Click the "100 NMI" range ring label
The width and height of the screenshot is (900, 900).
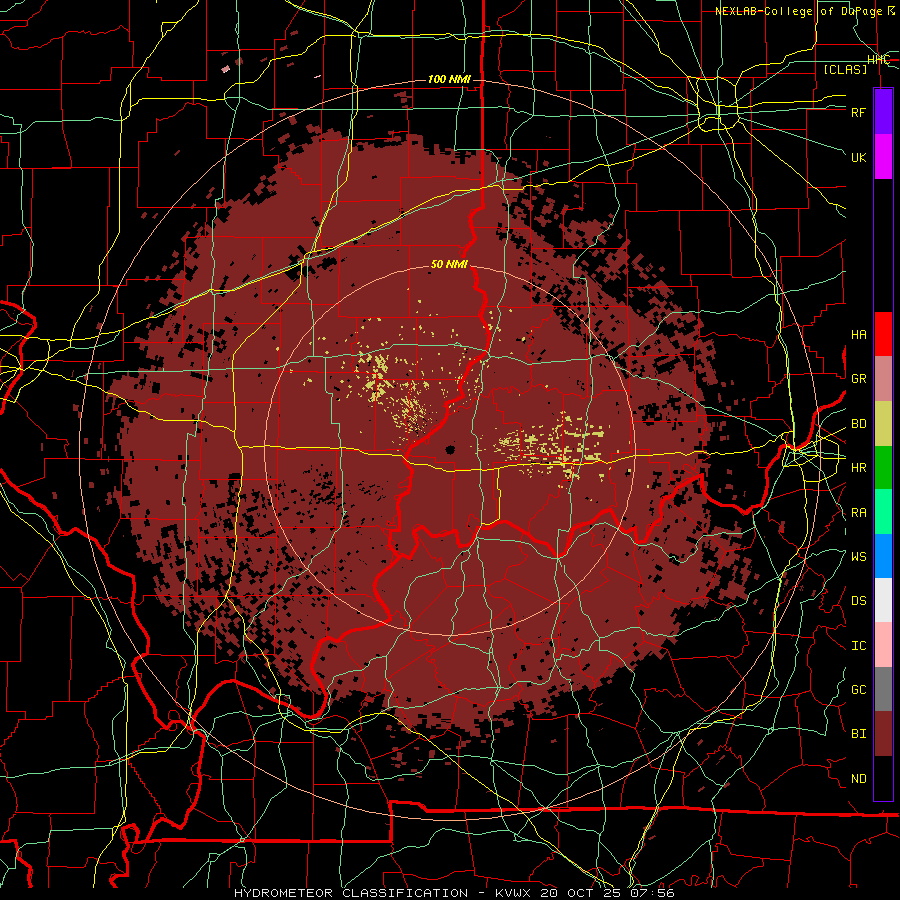449,79
